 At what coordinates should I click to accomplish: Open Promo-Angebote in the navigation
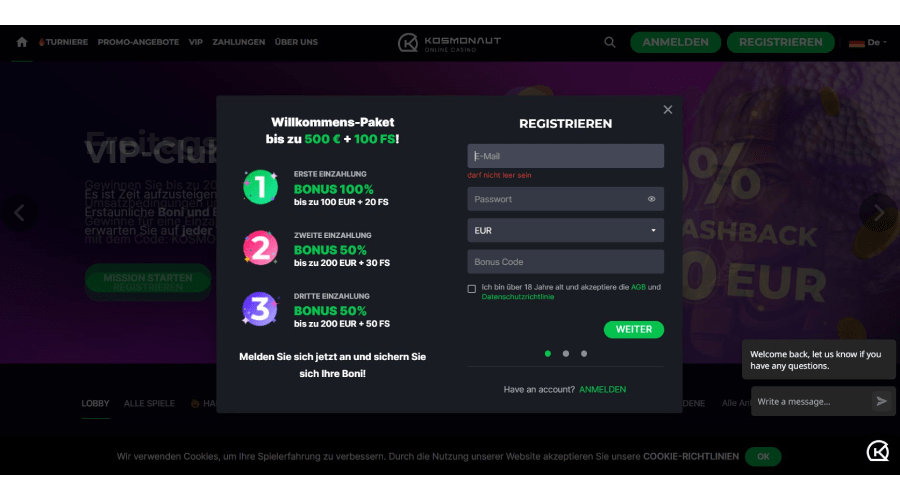138,42
